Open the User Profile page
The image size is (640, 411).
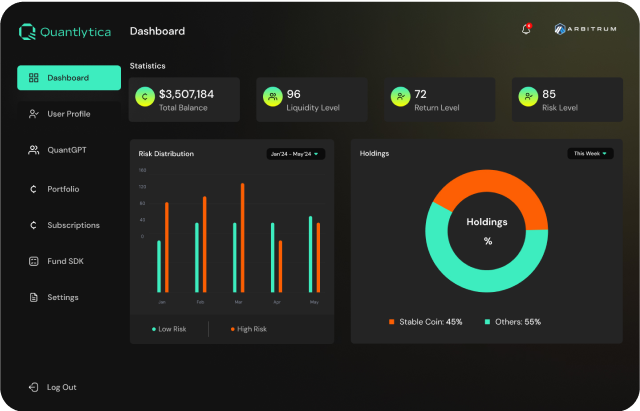pos(68,114)
